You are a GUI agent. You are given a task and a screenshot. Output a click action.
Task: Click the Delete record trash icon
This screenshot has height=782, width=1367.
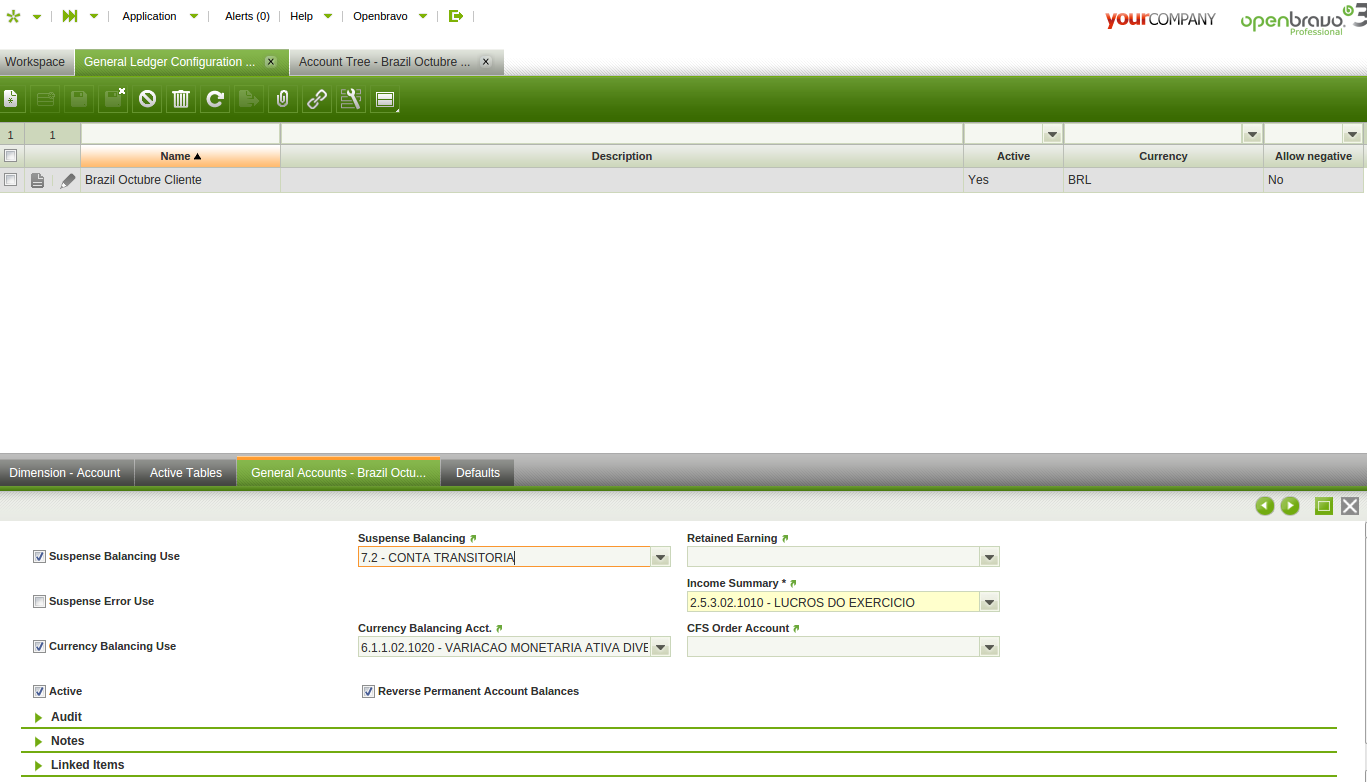click(x=181, y=99)
